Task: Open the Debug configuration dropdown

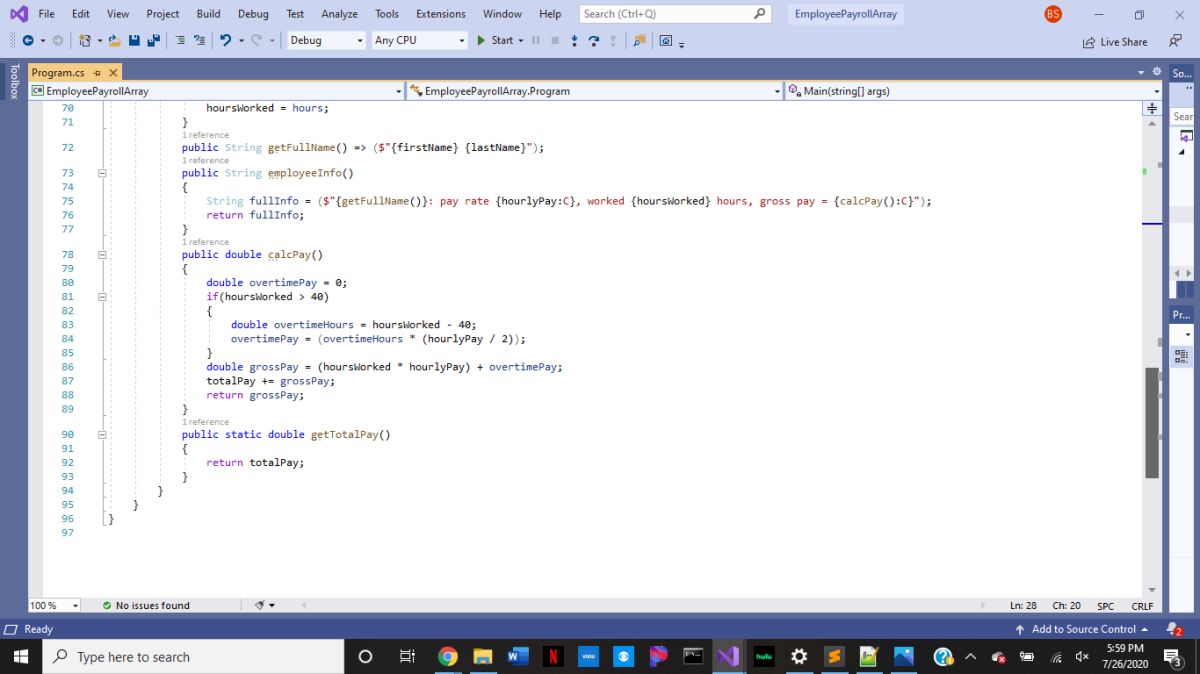Action: pyautogui.click(x=326, y=41)
